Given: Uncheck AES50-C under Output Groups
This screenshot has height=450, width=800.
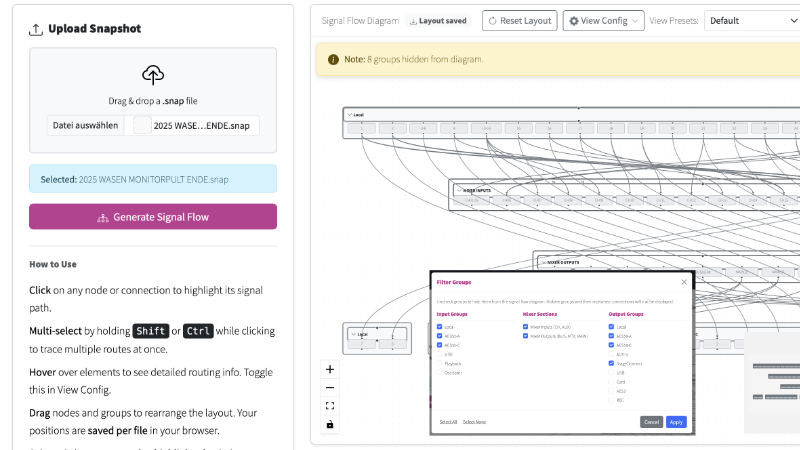Looking at the screenshot, I should coord(611,345).
